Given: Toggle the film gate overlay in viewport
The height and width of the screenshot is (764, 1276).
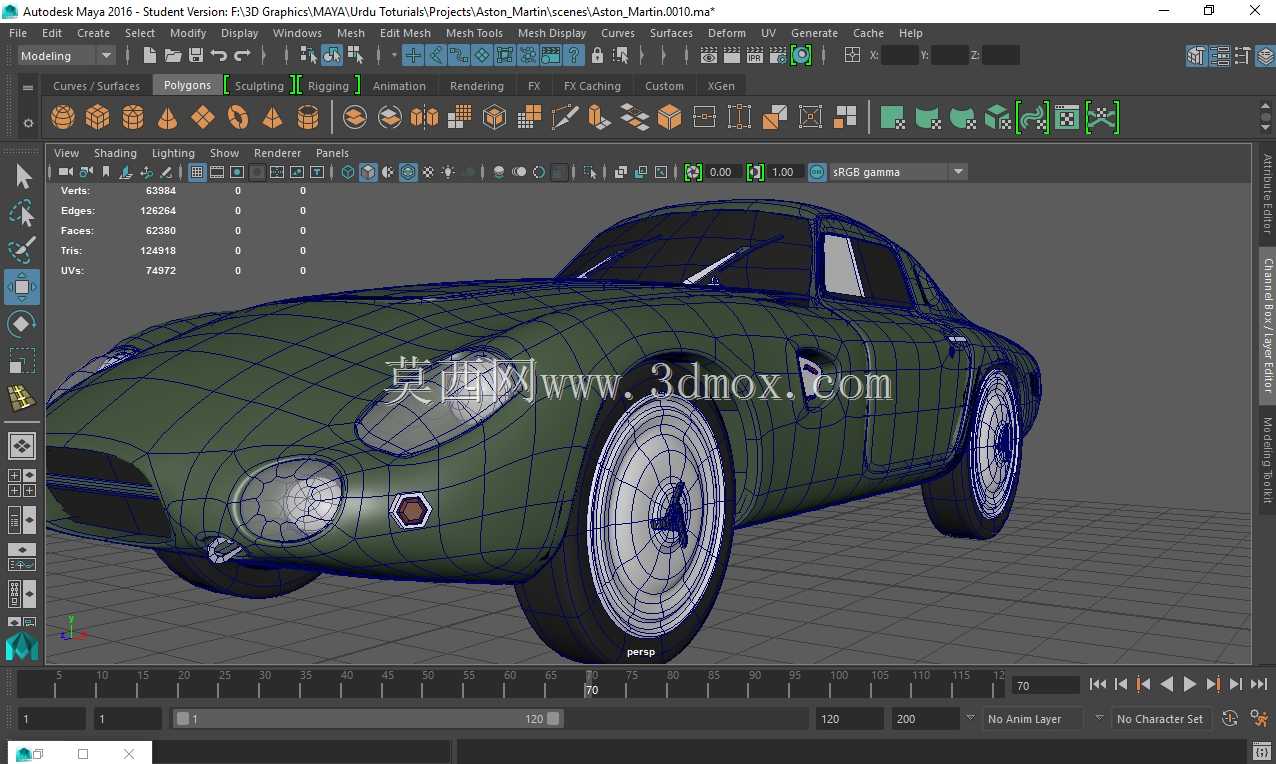Looking at the screenshot, I should tap(217, 172).
